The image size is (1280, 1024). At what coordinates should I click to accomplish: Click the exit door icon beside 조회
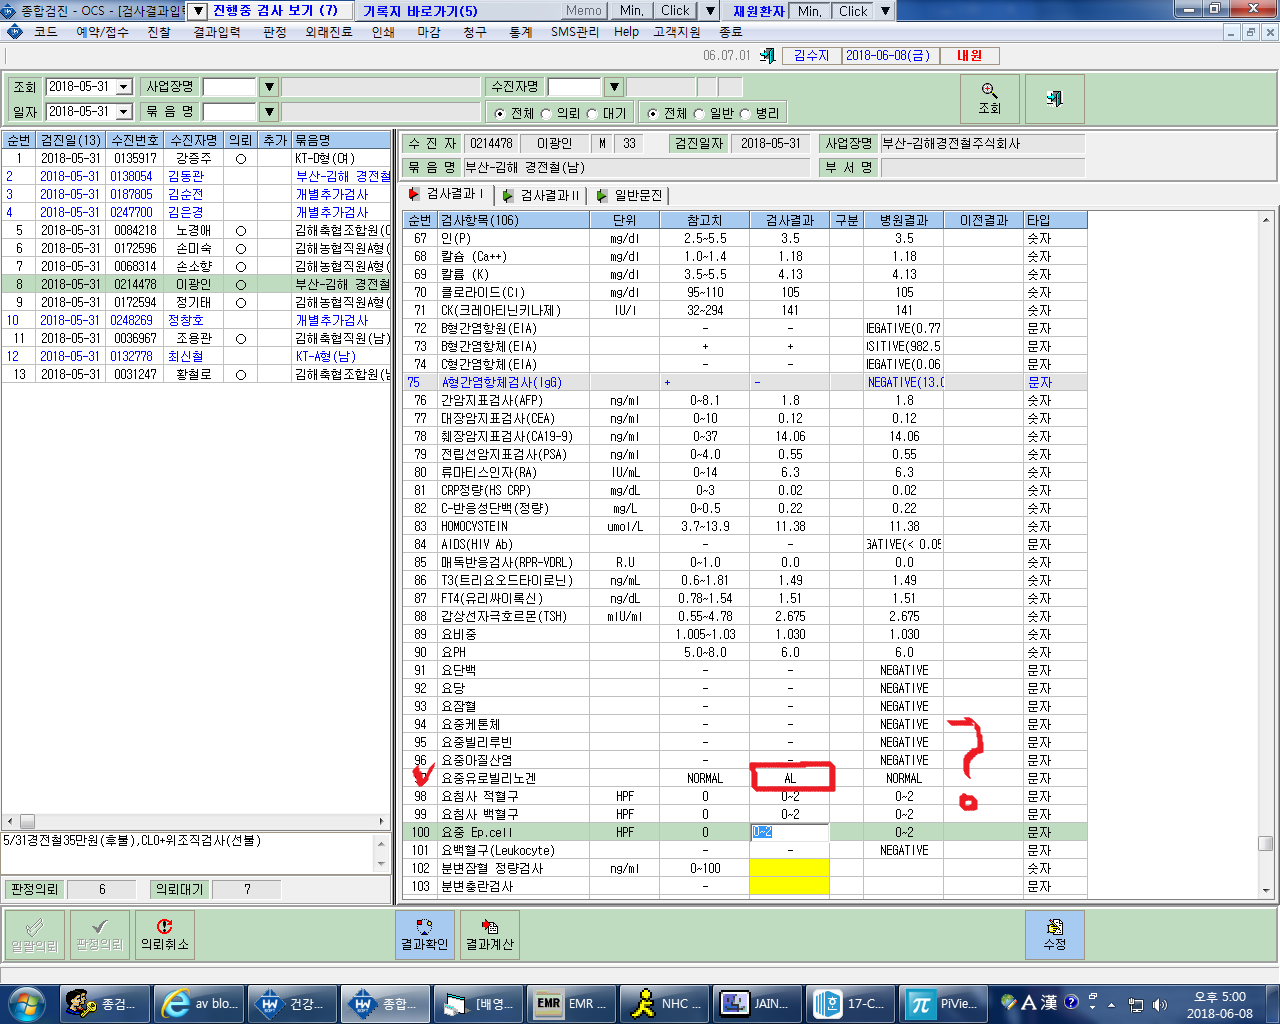point(1054,98)
